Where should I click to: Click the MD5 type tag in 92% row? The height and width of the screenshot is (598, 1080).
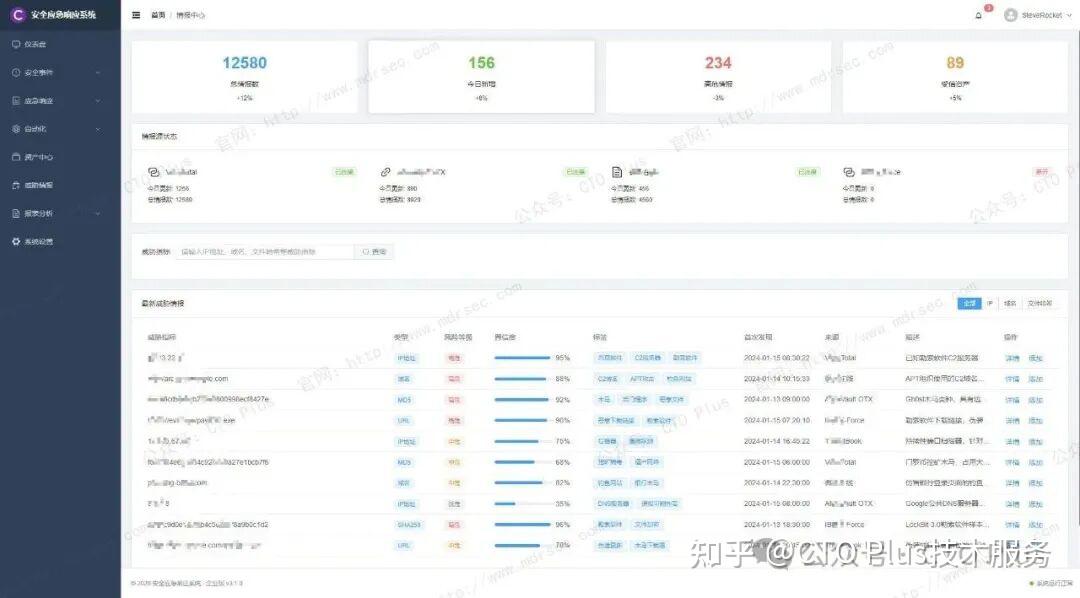(404, 400)
